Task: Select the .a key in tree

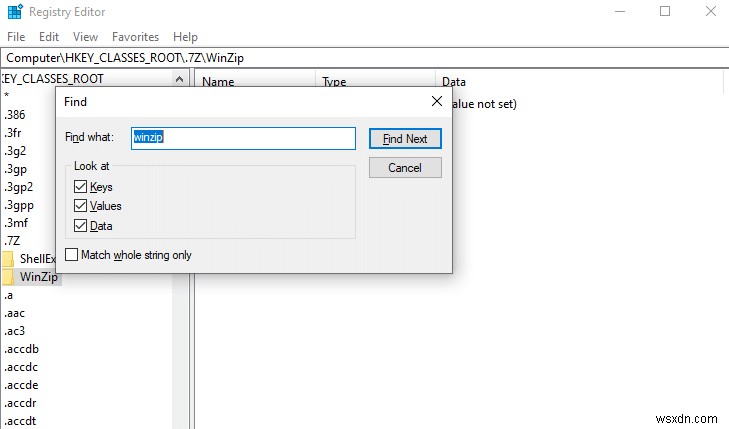Action: tap(8, 295)
